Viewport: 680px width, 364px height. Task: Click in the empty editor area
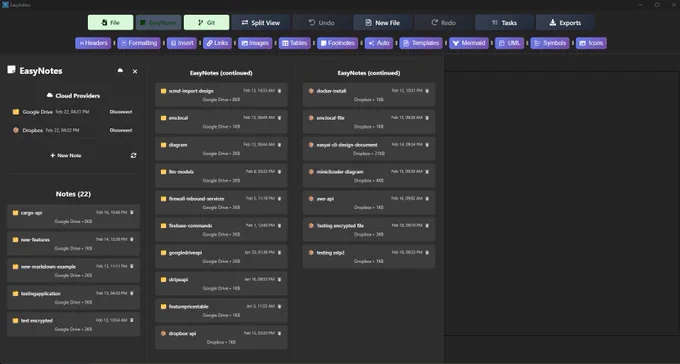coord(562,203)
